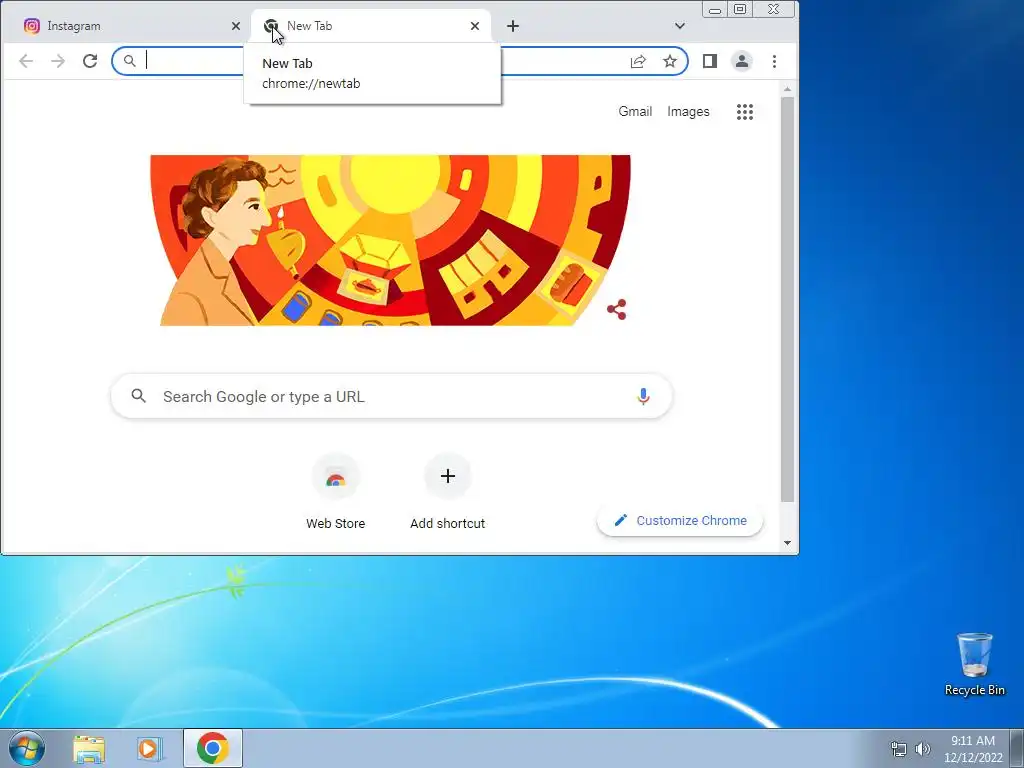Launch Windows Media Player from taskbar
The width and height of the screenshot is (1024, 768).
click(150, 749)
